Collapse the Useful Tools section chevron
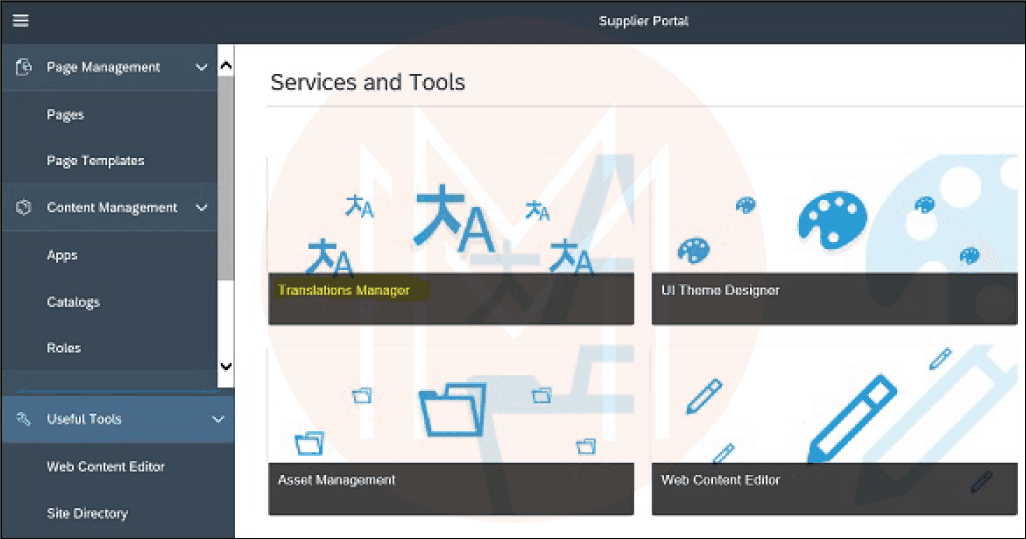1026x539 pixels. pyautogui.click(x=219, y=419)
